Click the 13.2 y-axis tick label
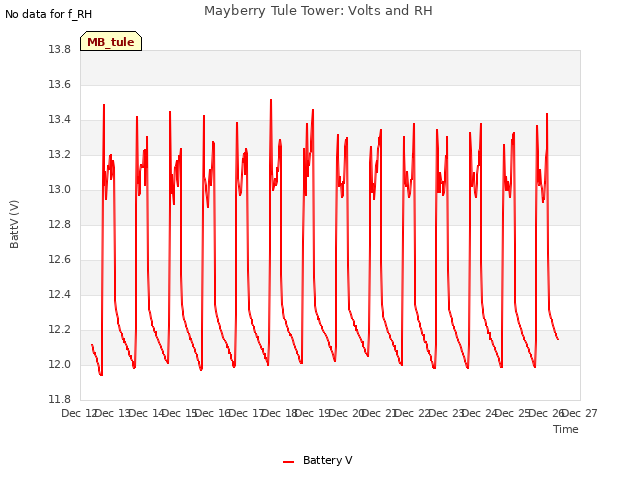 (x=60, y=155)
